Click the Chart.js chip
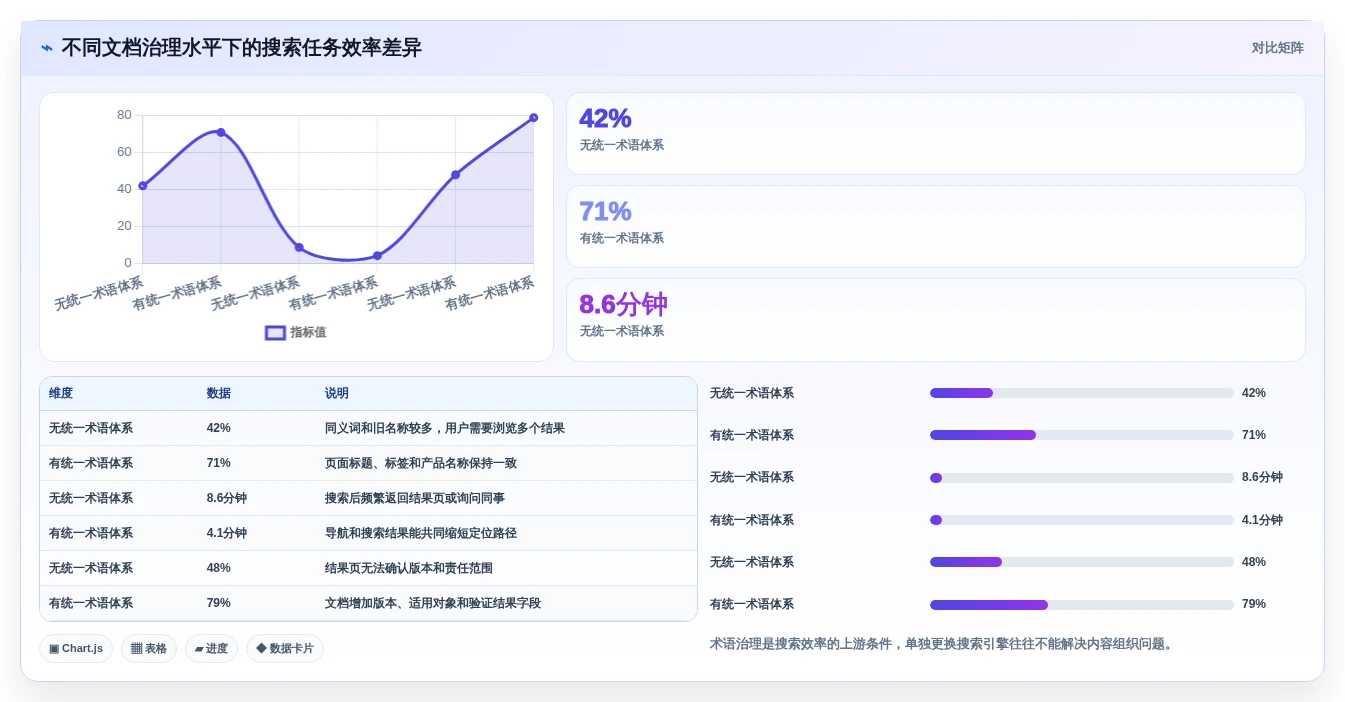 76,648
